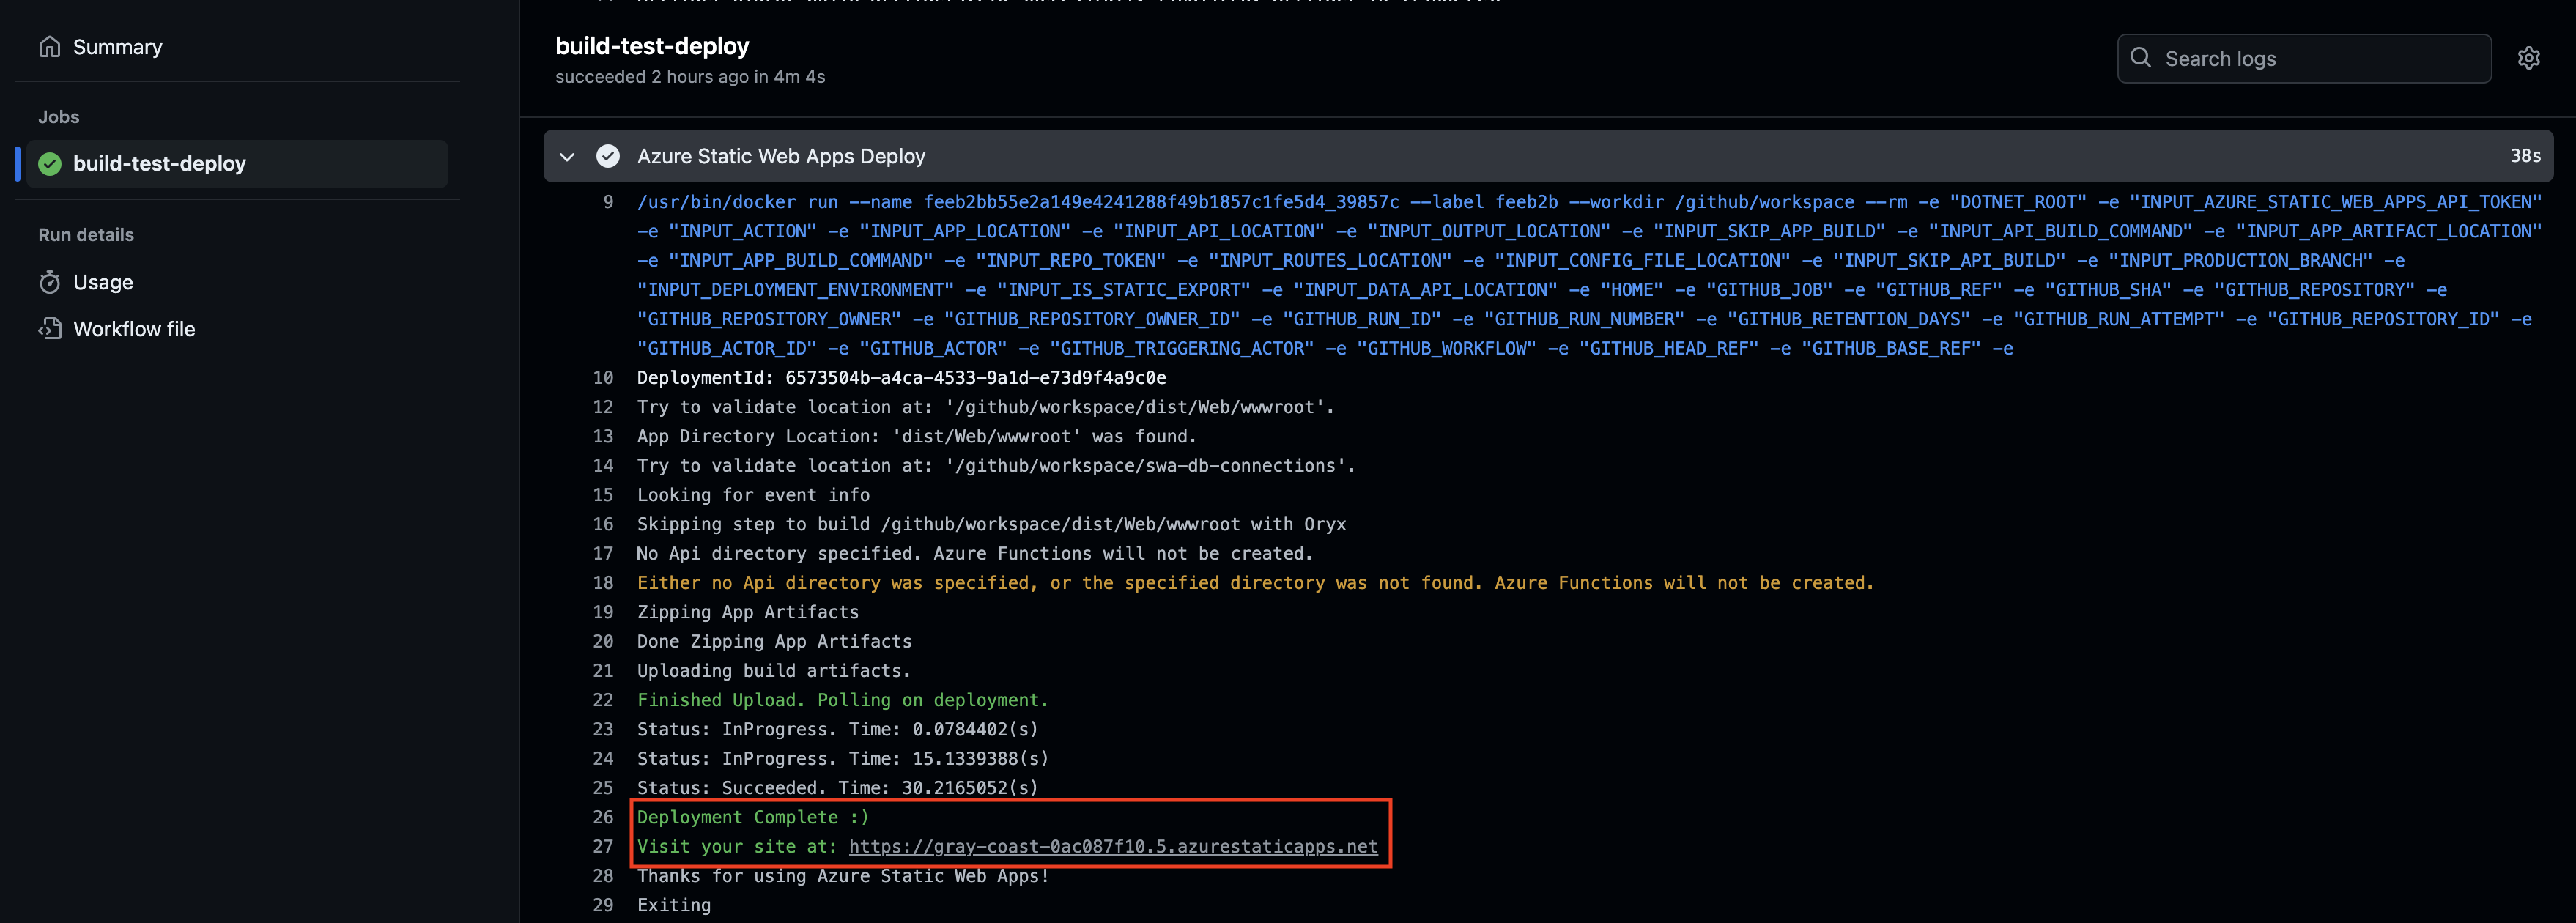Click 'Skipping step to build' log line

(991, 524)
